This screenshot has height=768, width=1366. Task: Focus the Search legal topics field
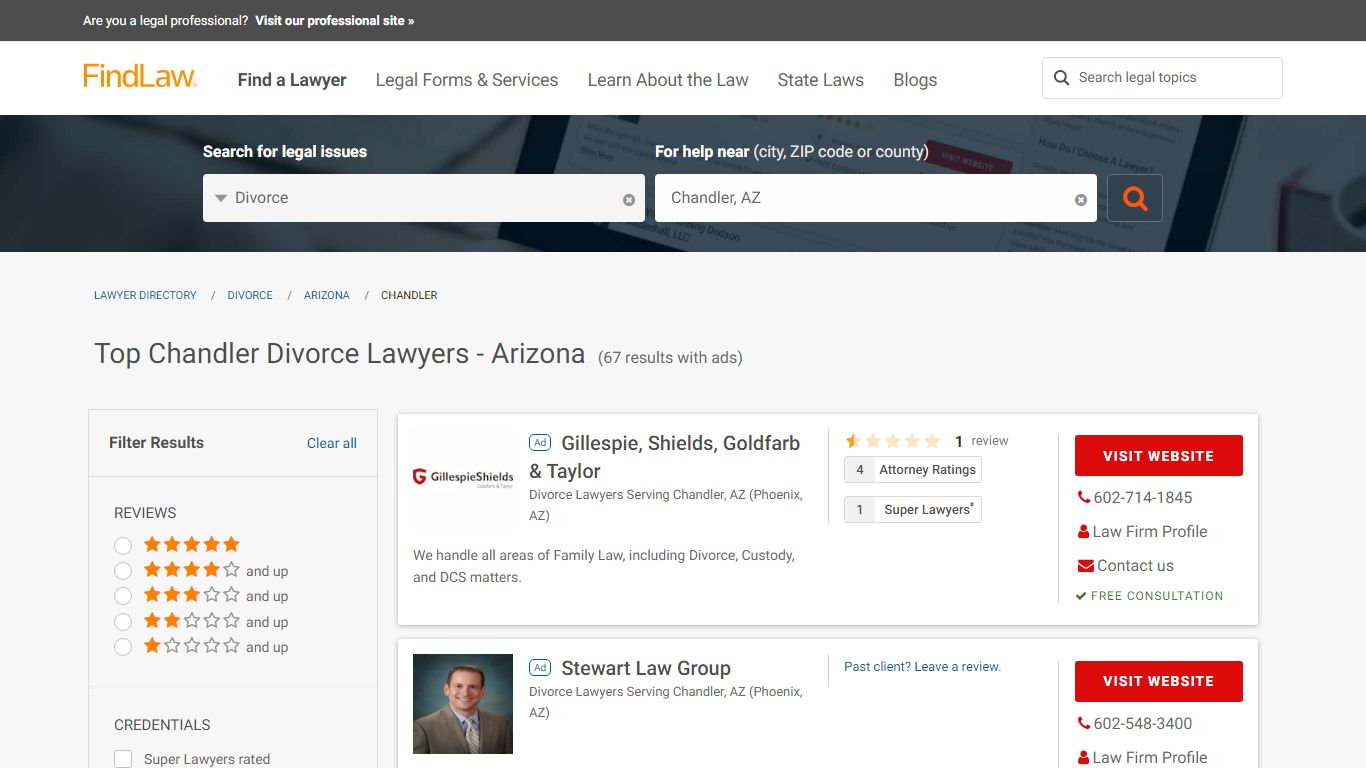pyautogui.click(x=1162, y=78)
